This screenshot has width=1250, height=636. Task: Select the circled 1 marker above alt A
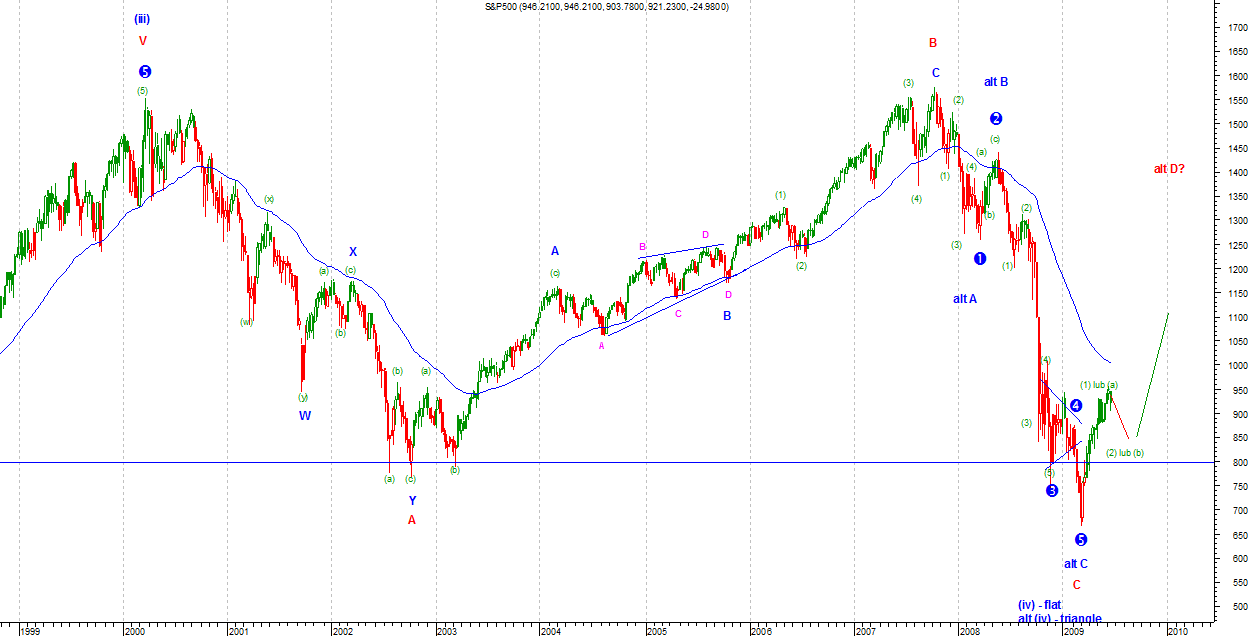(x=980, y=258)
